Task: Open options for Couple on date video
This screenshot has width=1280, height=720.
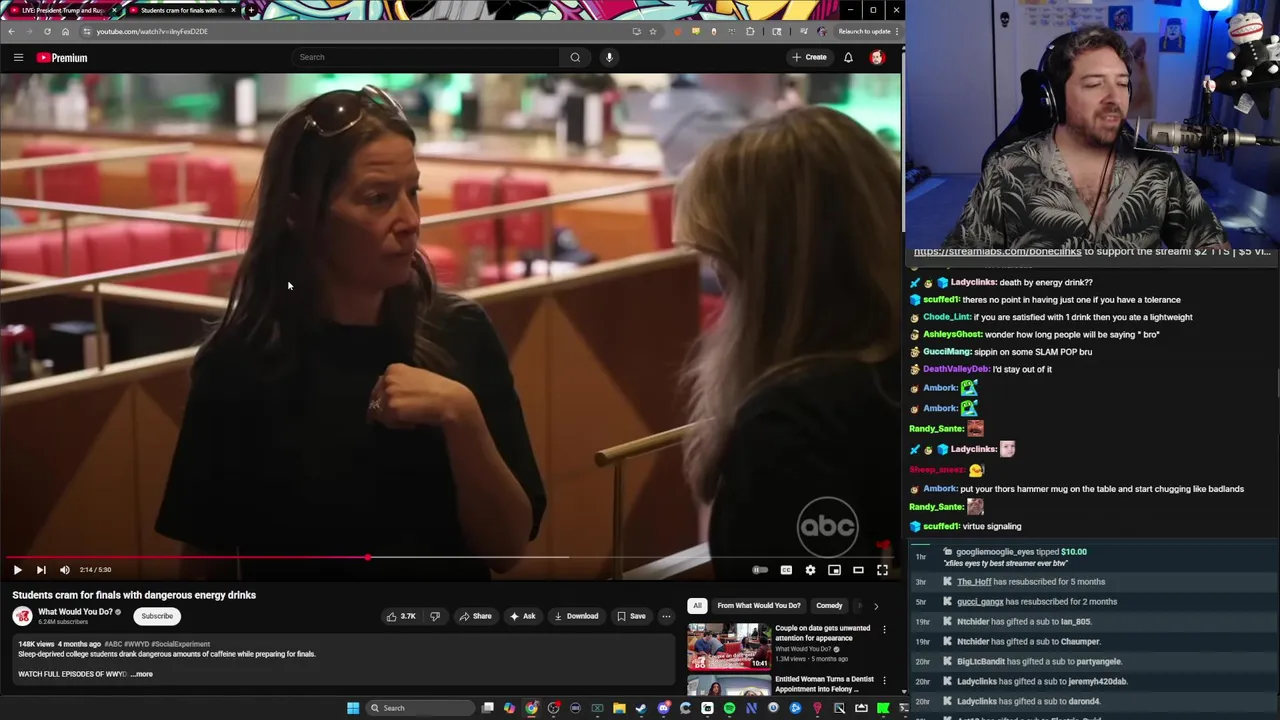Action: [884, 629]
